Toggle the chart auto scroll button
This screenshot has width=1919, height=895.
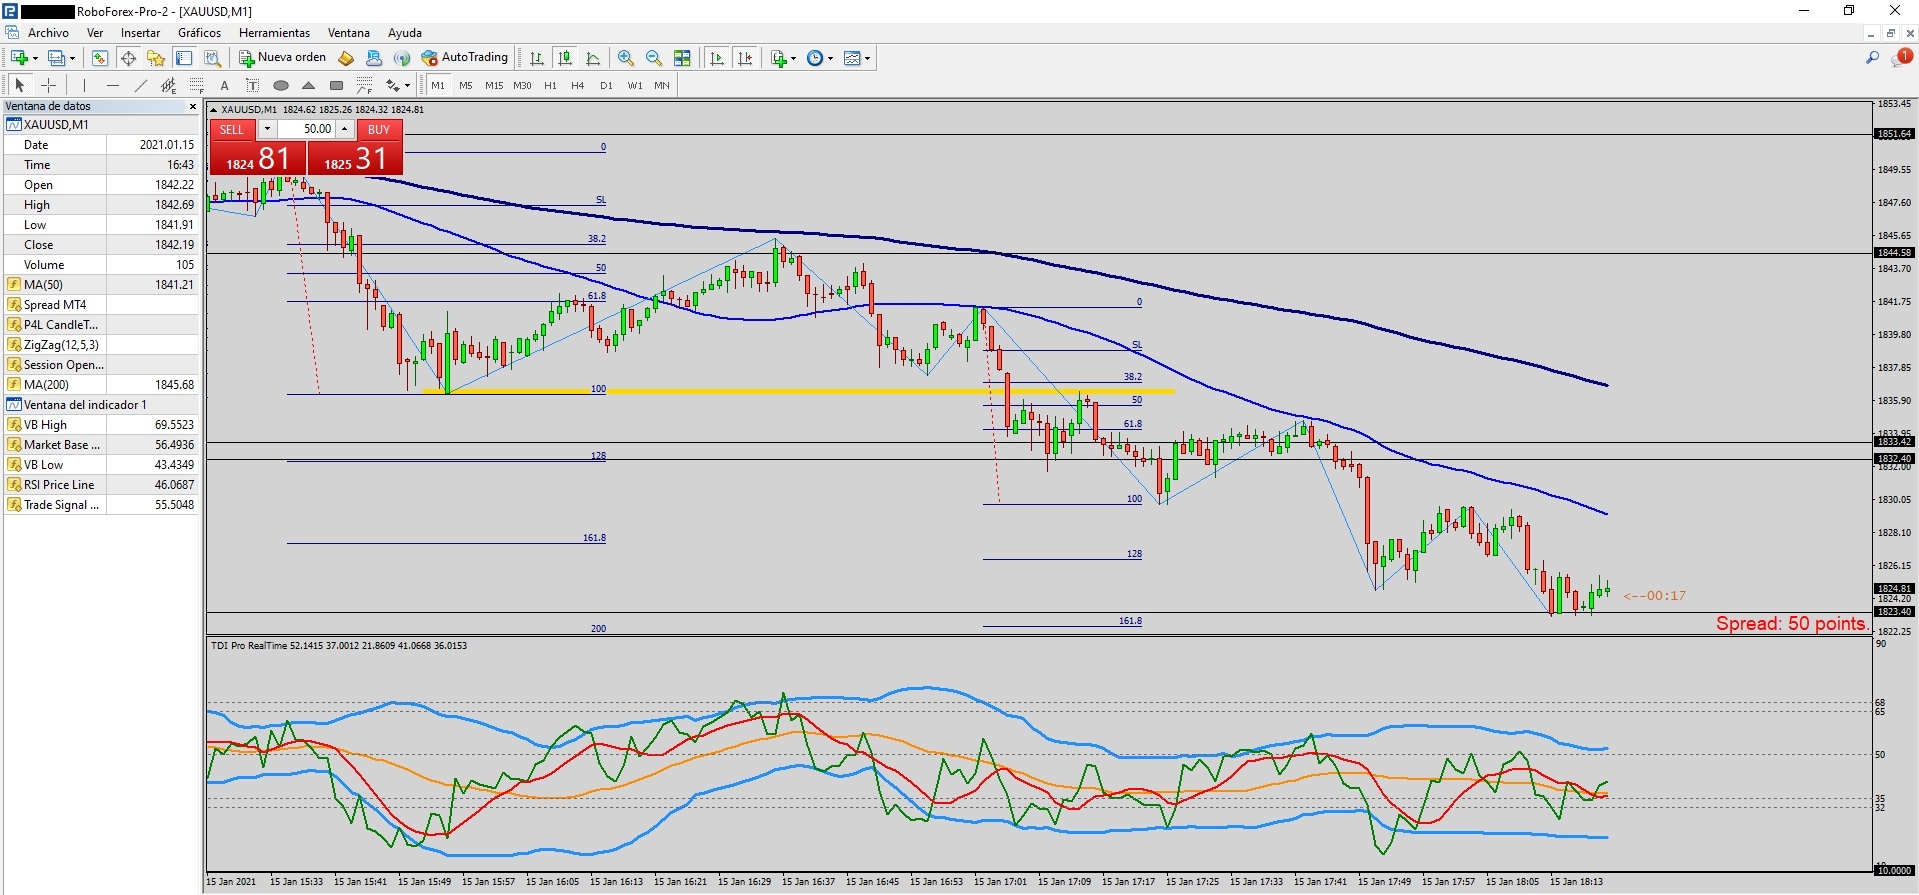(717, 59)
